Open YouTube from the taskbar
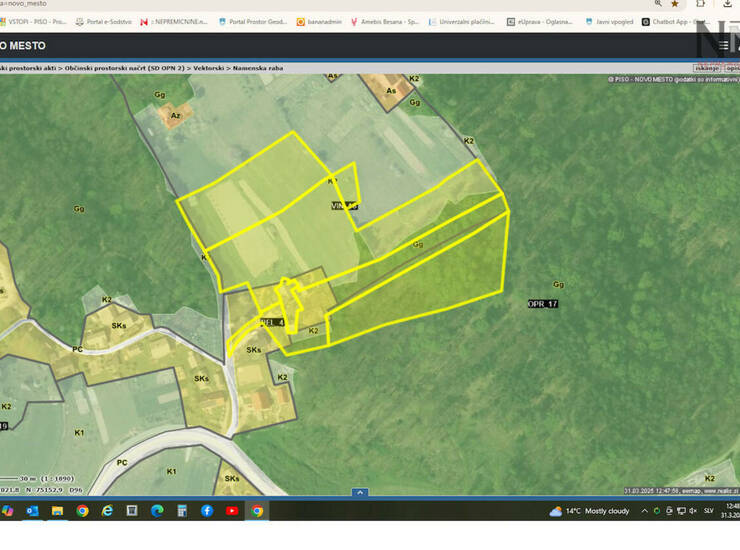This screenshot has width=740, height=550. pos(232,510)
